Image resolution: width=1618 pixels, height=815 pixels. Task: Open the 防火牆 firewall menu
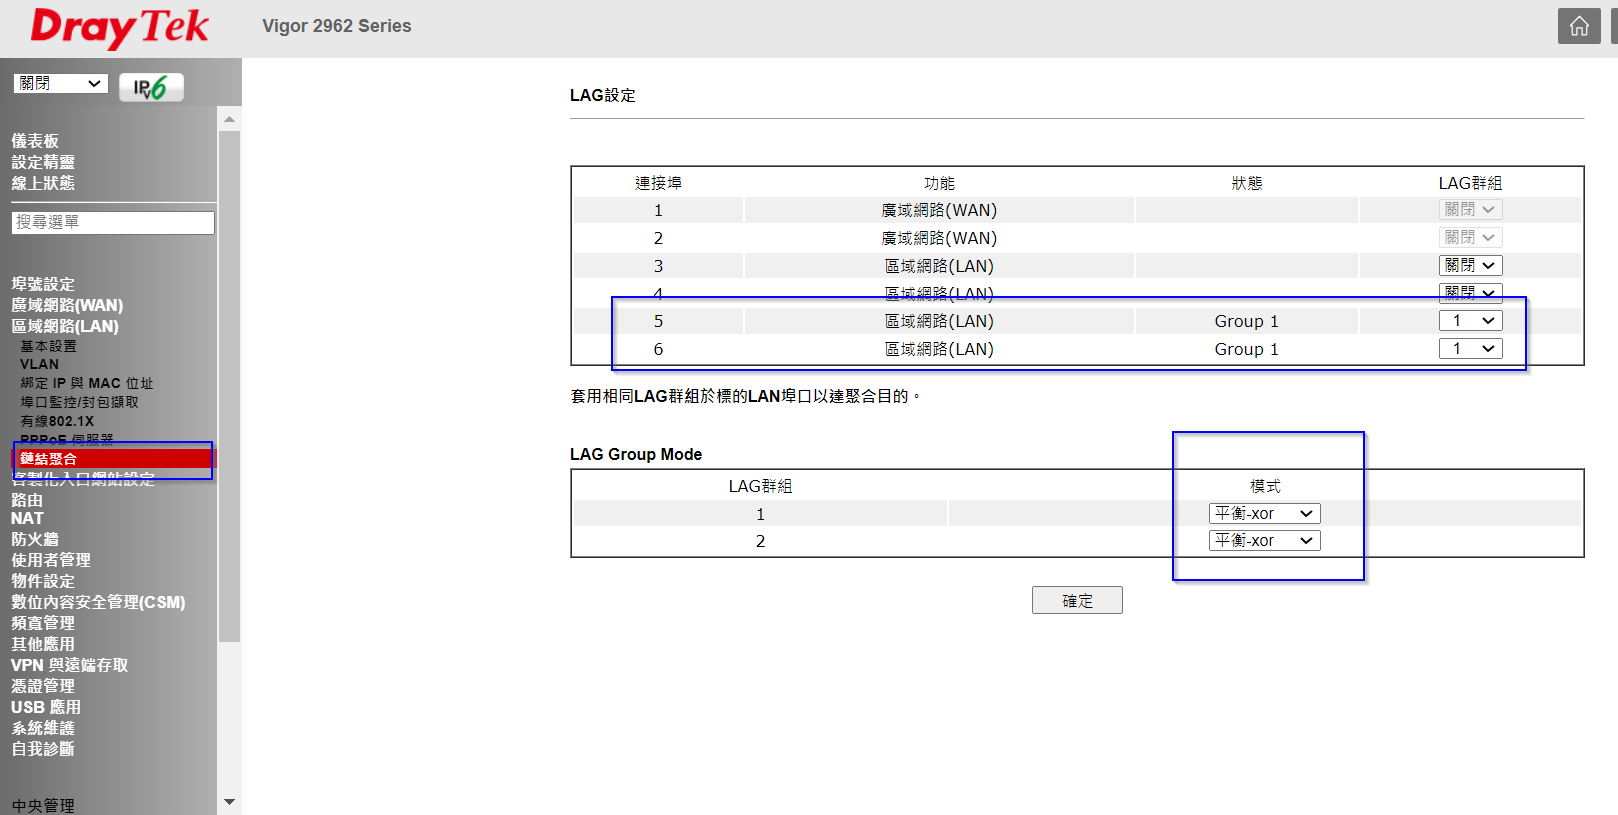coord(35,539)
